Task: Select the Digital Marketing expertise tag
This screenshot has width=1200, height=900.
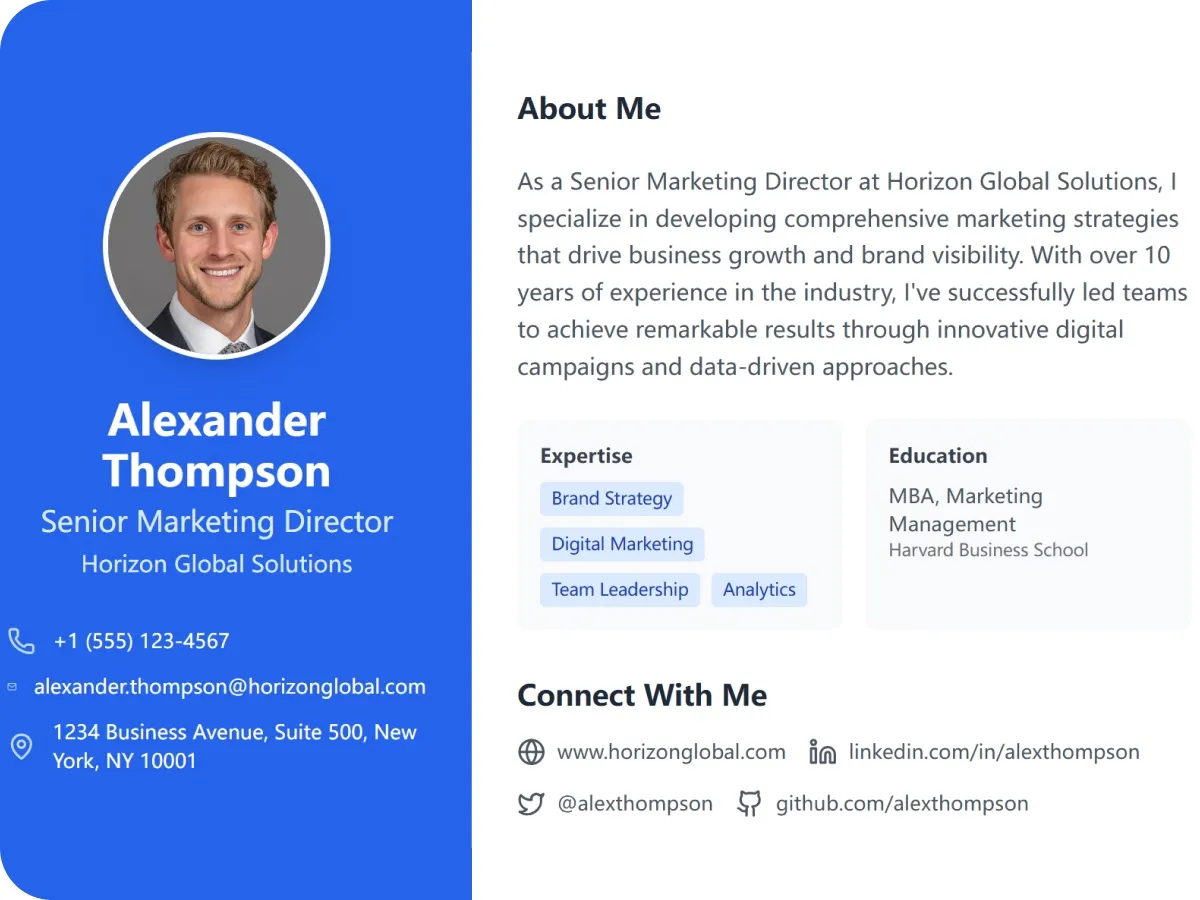Action: (x=622, y=545)
